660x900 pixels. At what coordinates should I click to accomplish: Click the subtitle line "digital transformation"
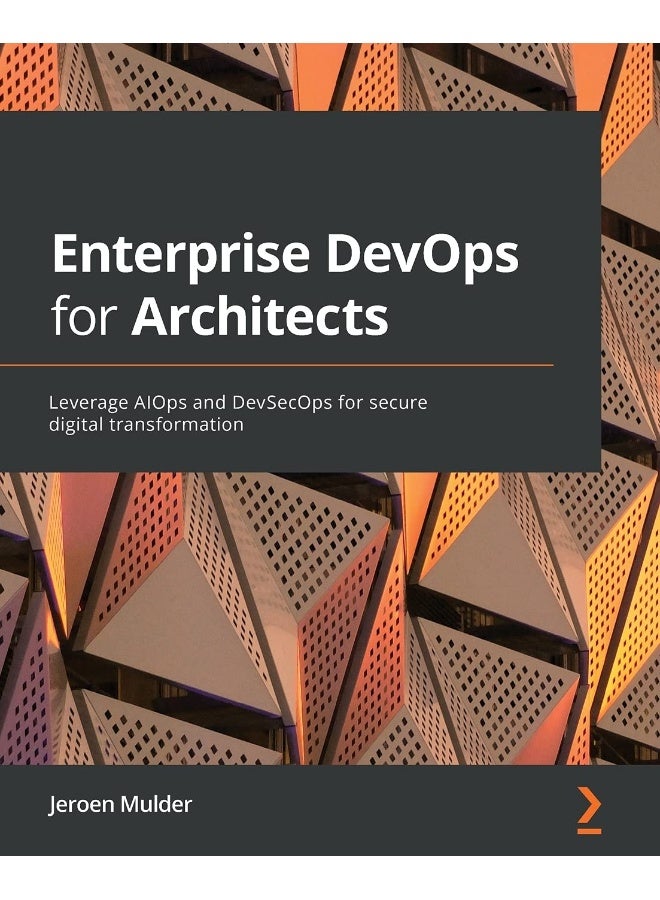(x=146, y=425)
